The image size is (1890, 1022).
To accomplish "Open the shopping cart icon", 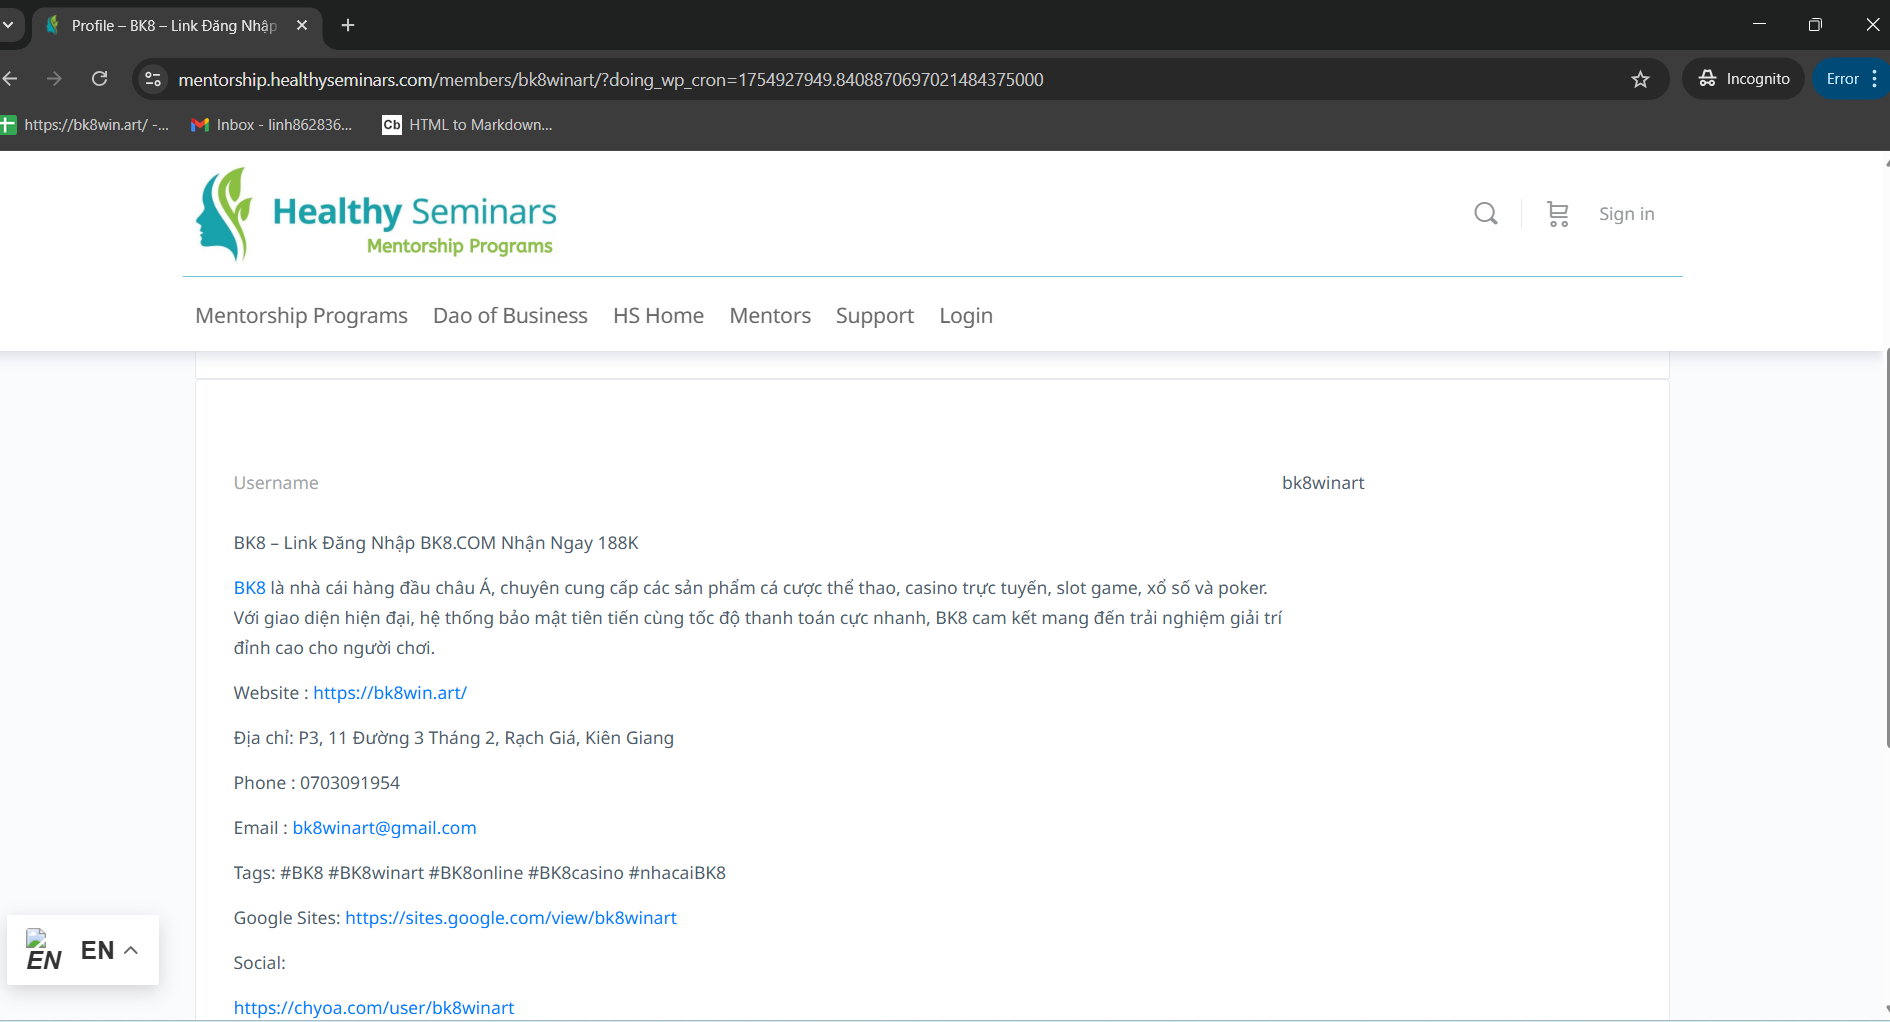I will pyautogui.click(x=1557, y=214).
